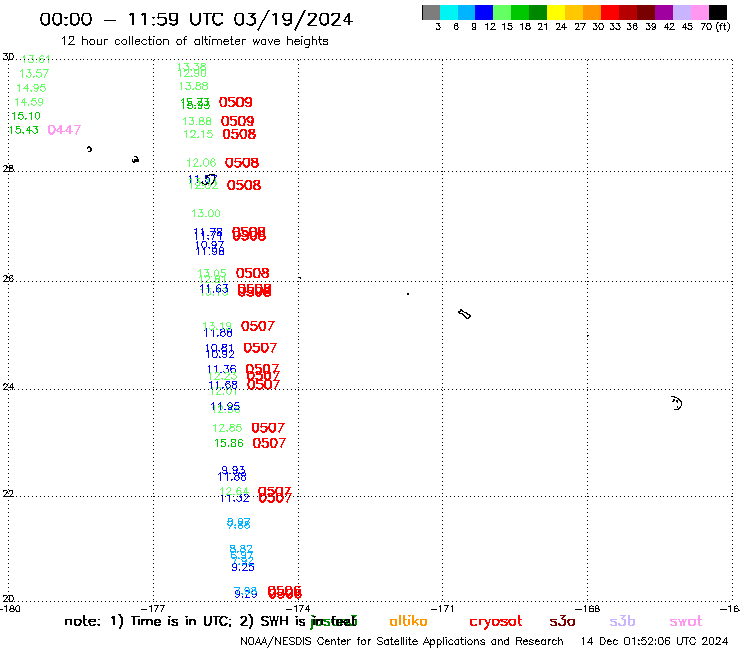Click the '-180' longitude axis label
This screenshot has height=650, width=740.
(x=10, y=608)
